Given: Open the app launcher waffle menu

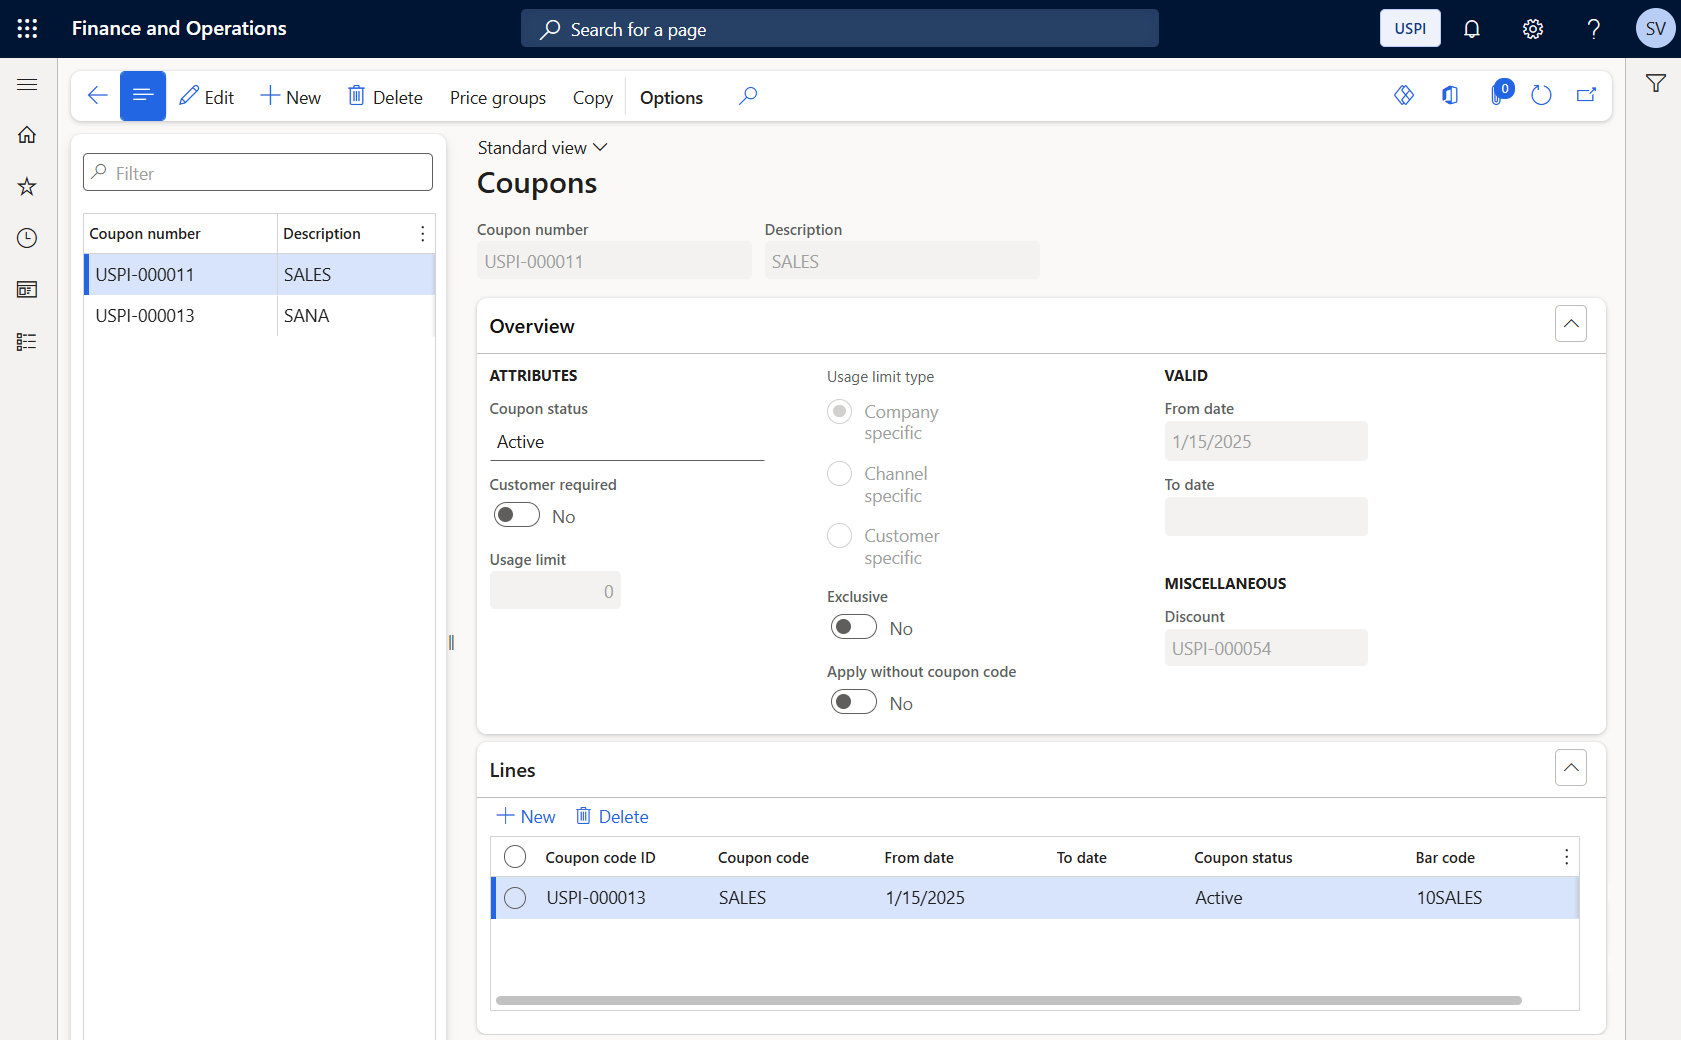Looking at the screenshot, I should click(x=27, y=28).
